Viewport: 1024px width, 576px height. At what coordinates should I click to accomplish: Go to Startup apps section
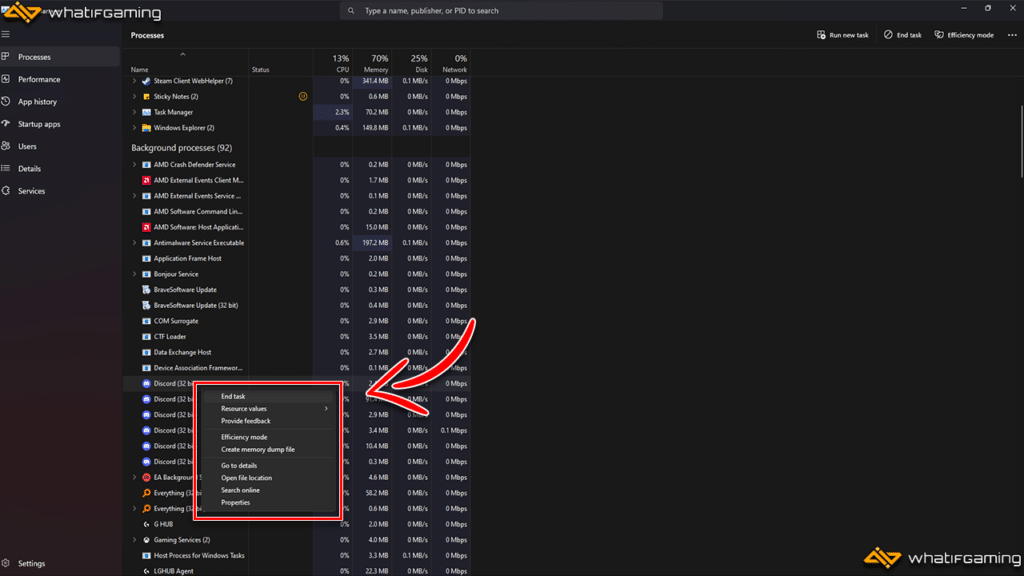click(x=38, y=124)
